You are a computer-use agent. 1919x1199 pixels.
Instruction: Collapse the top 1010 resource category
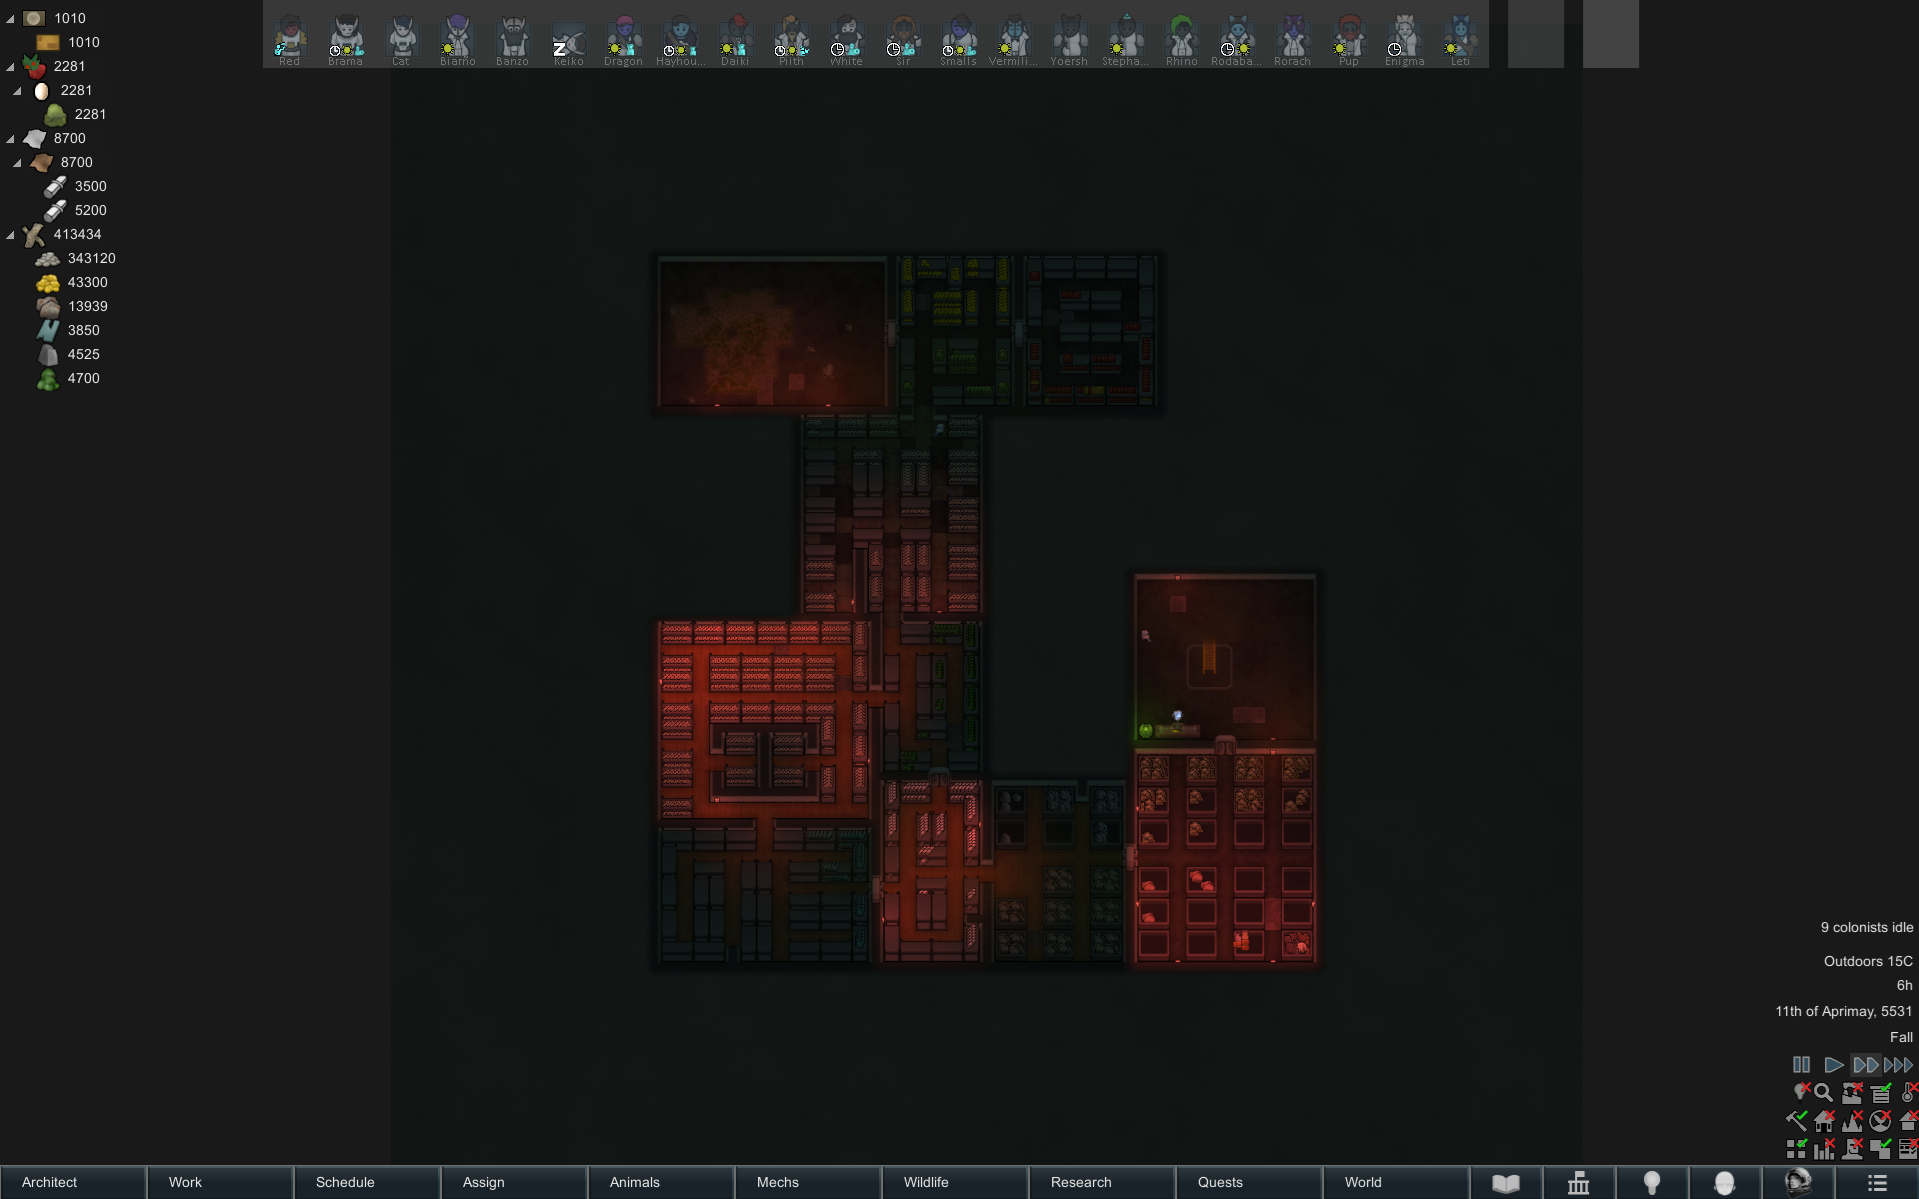pos(11,19)
